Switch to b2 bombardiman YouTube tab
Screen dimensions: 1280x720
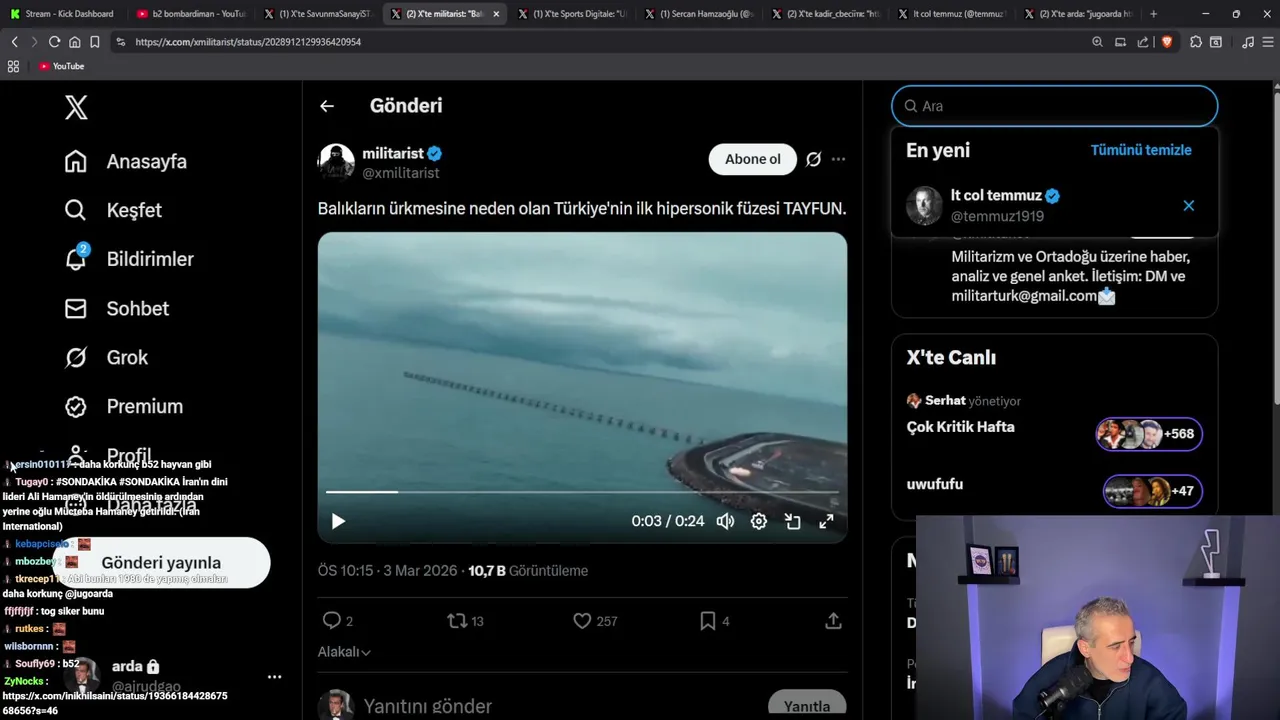point(190,14)
